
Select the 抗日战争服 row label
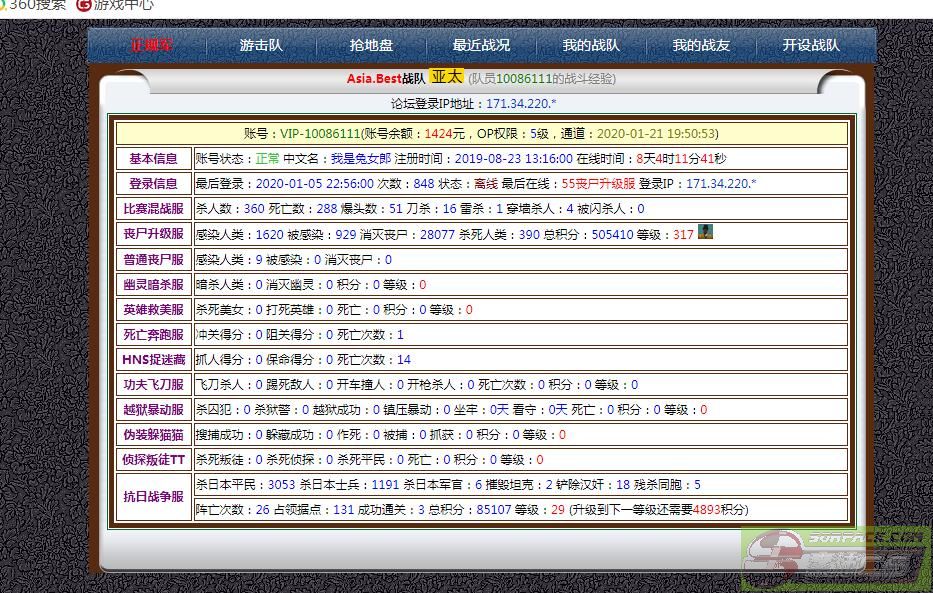click(x=153, y=497)
